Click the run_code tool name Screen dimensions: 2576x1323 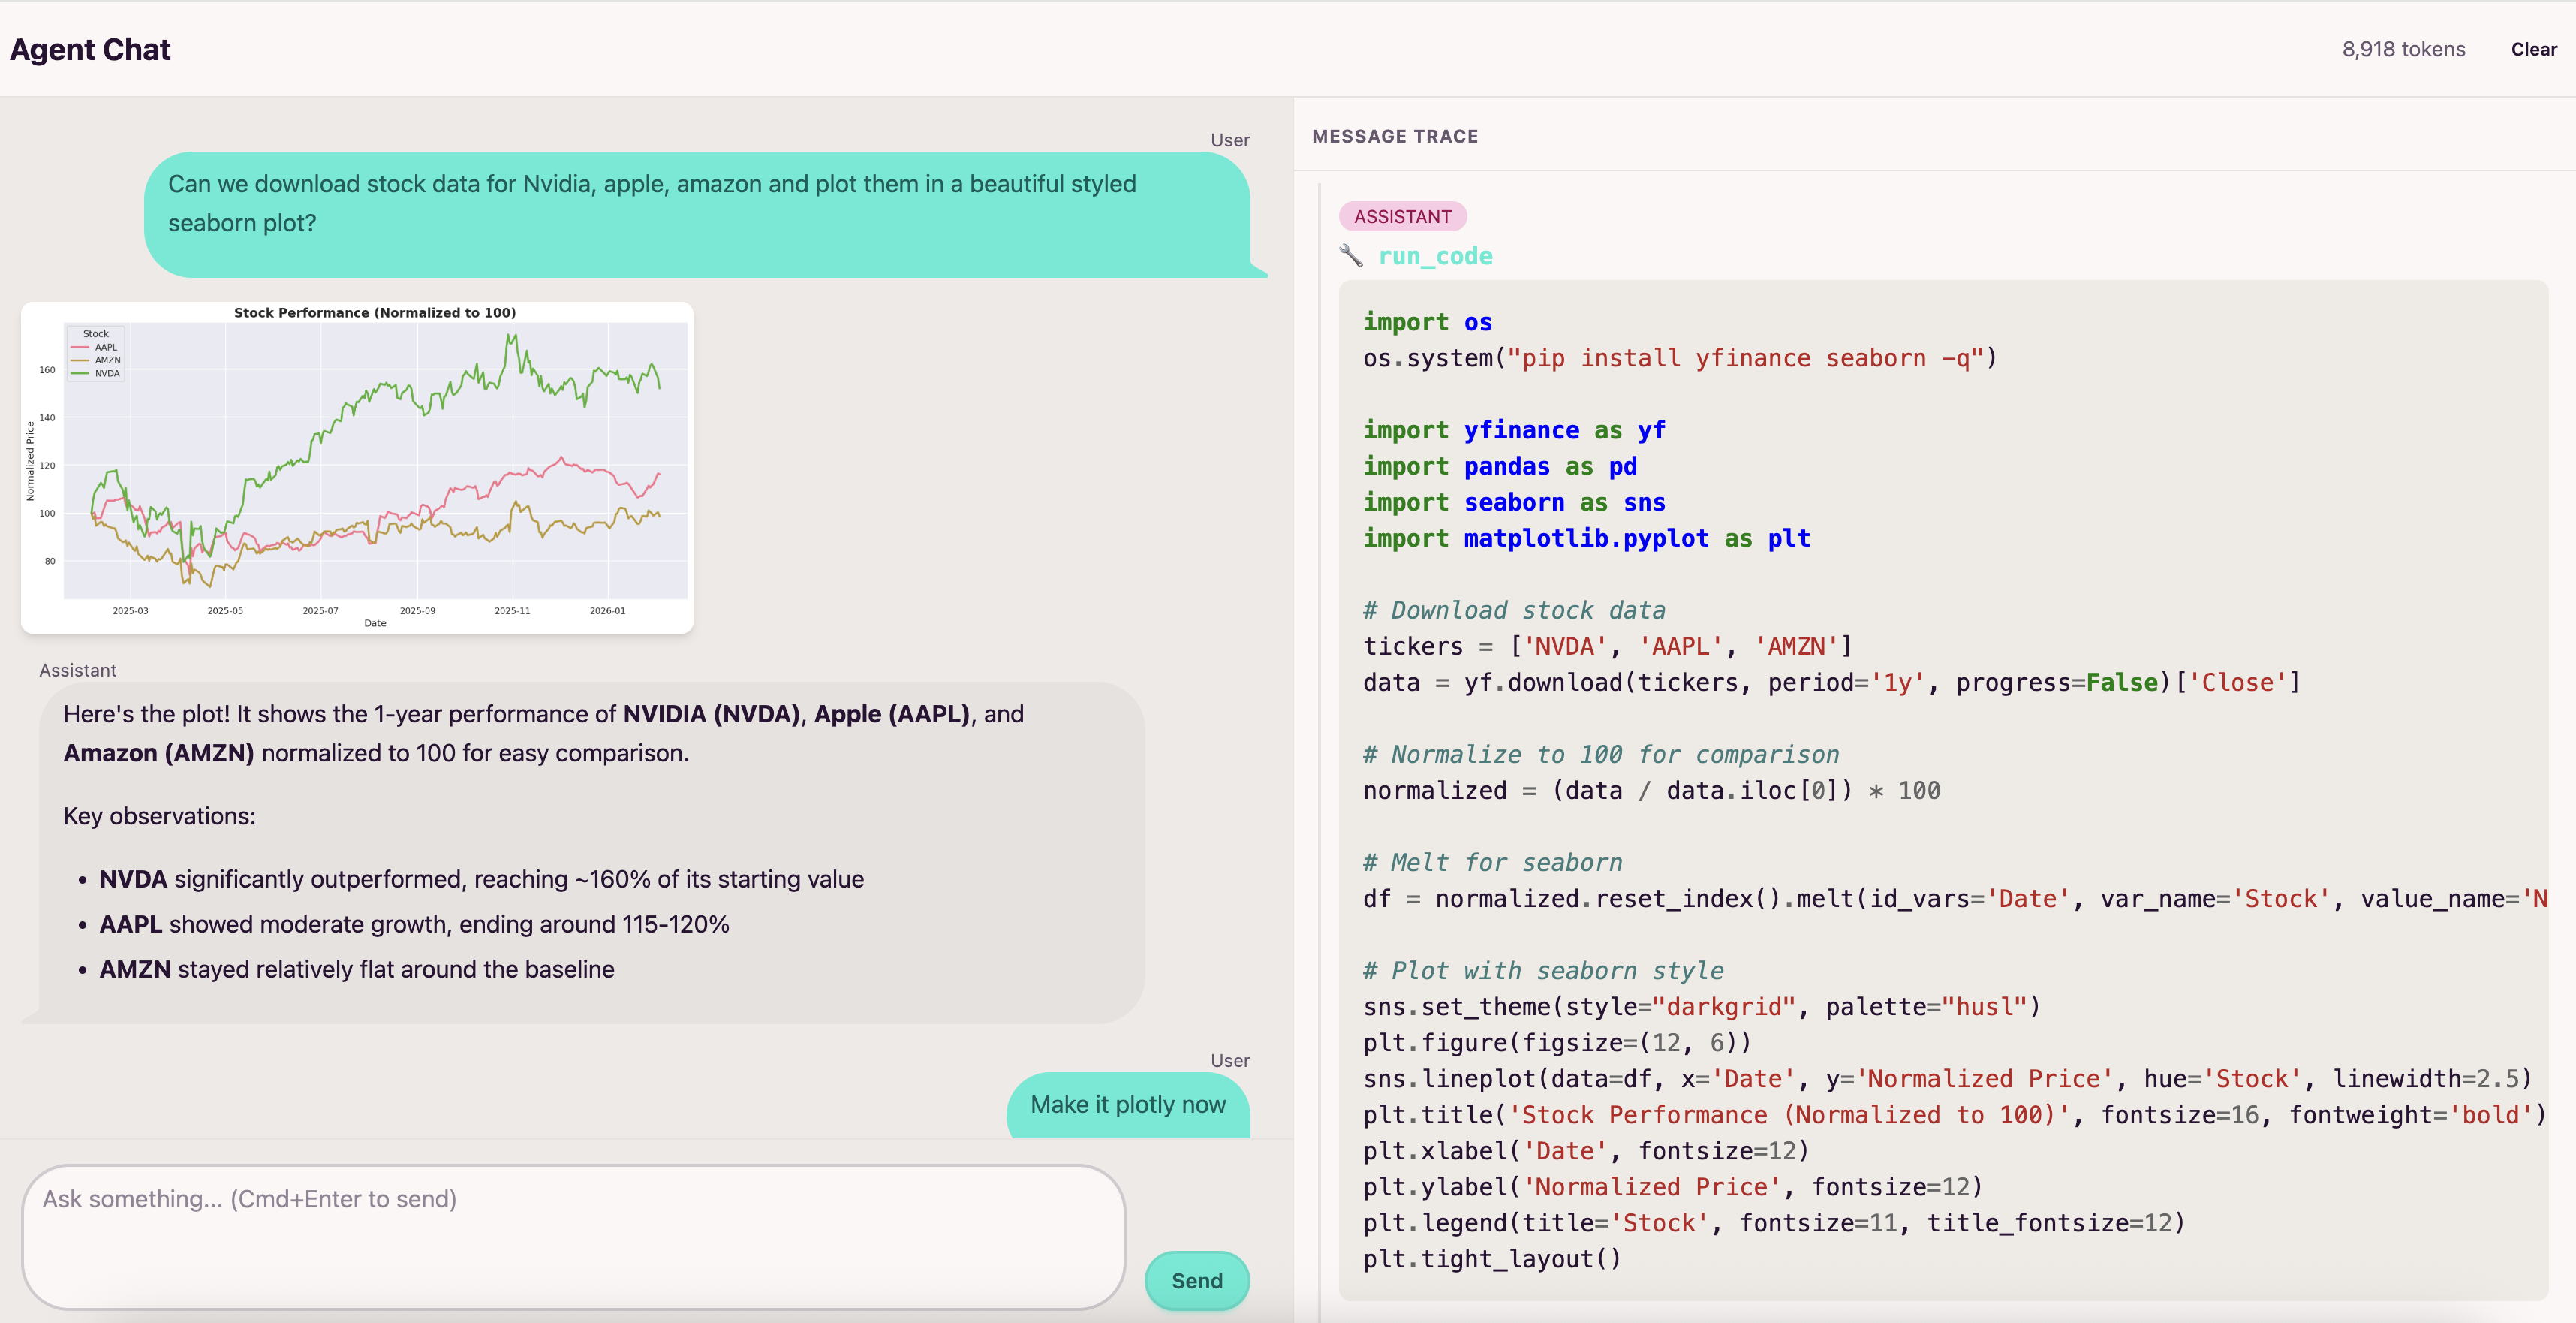(x=1435, y=256)
